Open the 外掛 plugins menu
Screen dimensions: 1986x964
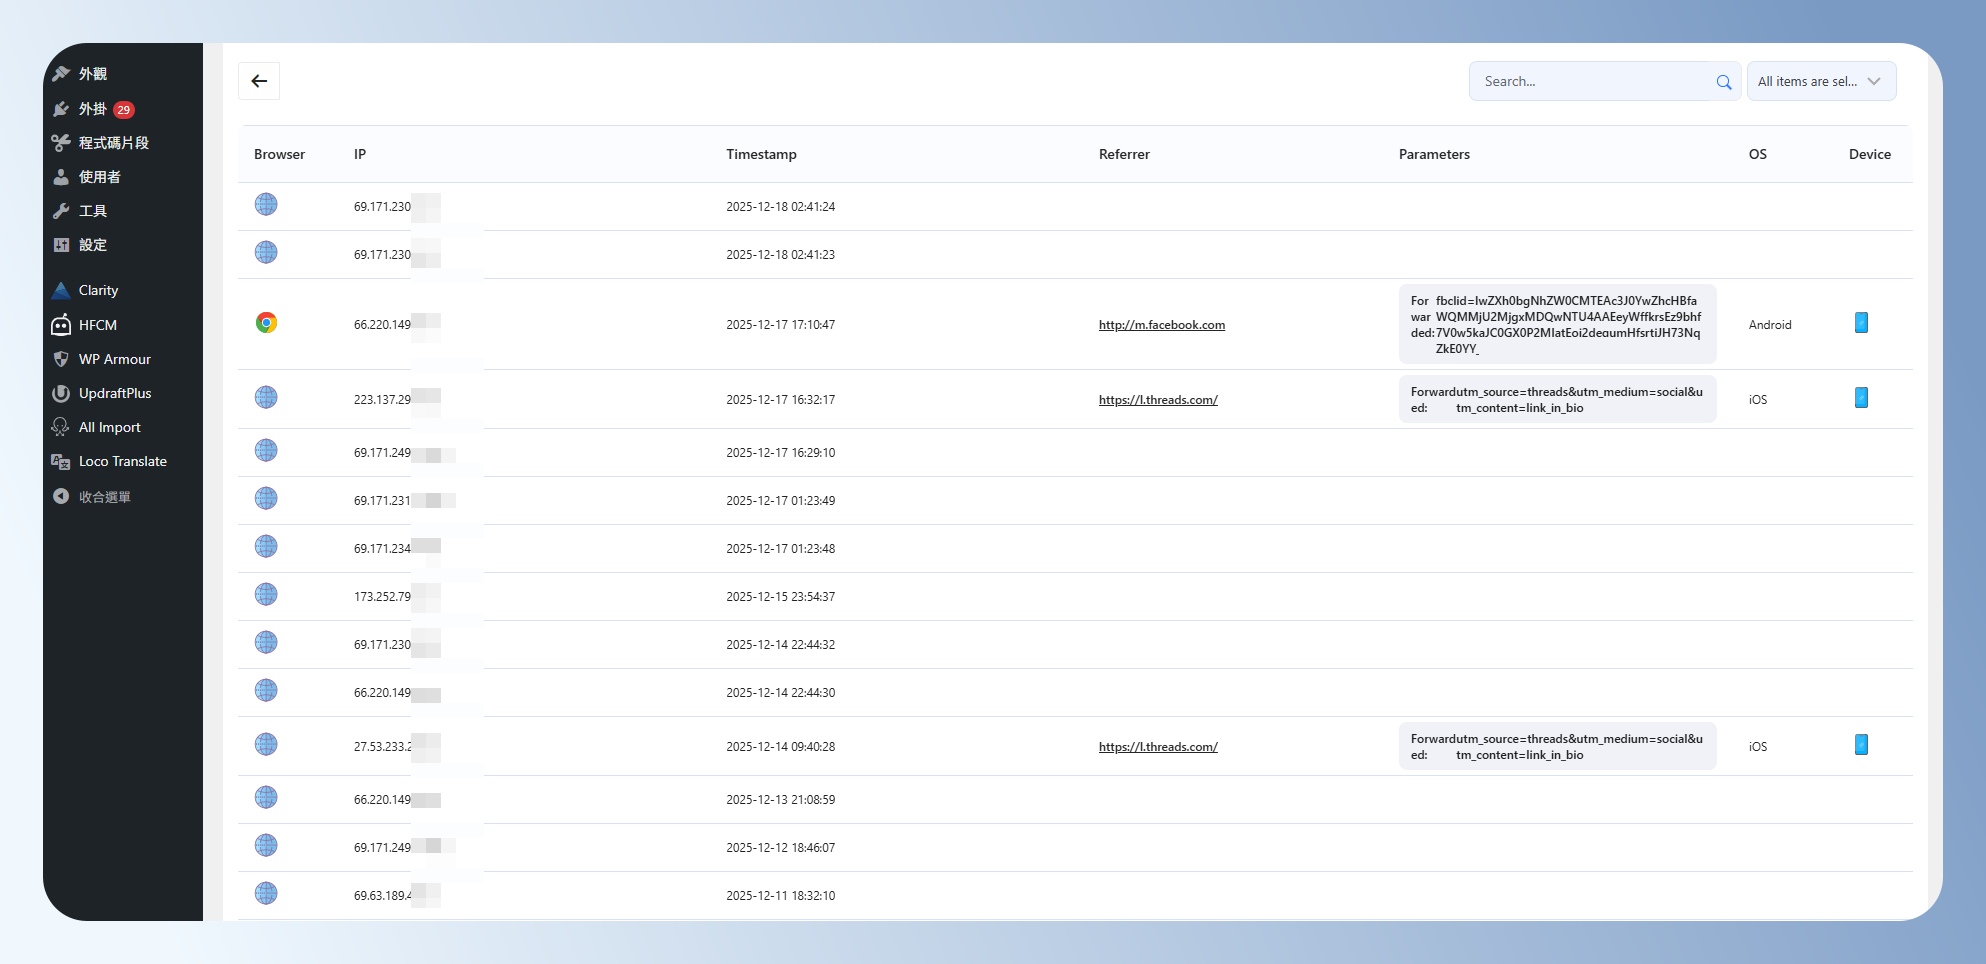[93, 109]
